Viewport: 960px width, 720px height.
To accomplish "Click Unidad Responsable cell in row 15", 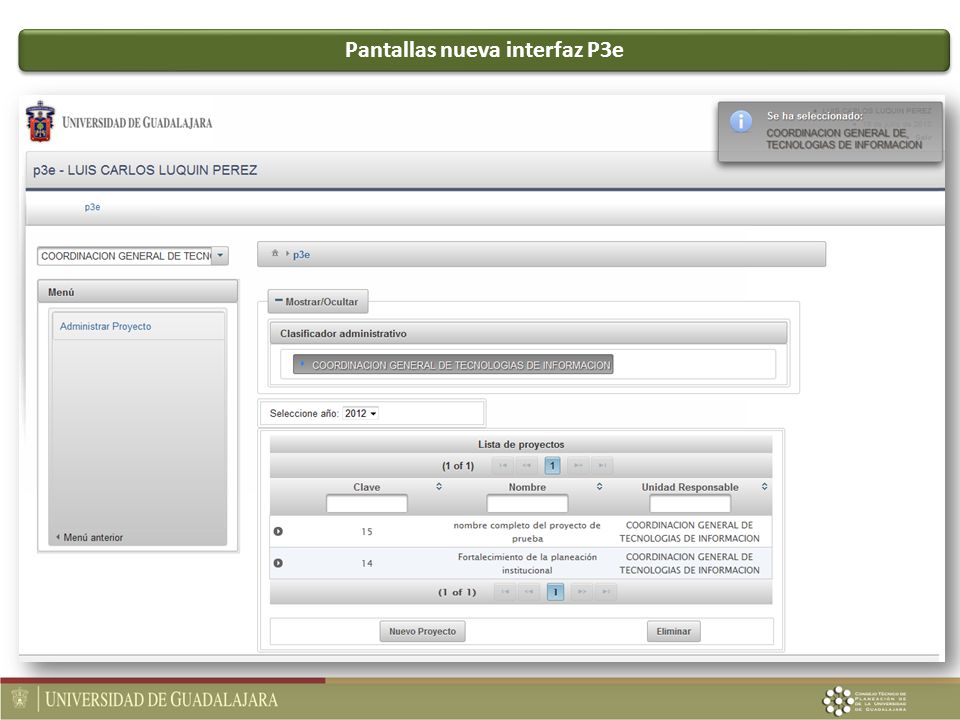I will [689, 531].
